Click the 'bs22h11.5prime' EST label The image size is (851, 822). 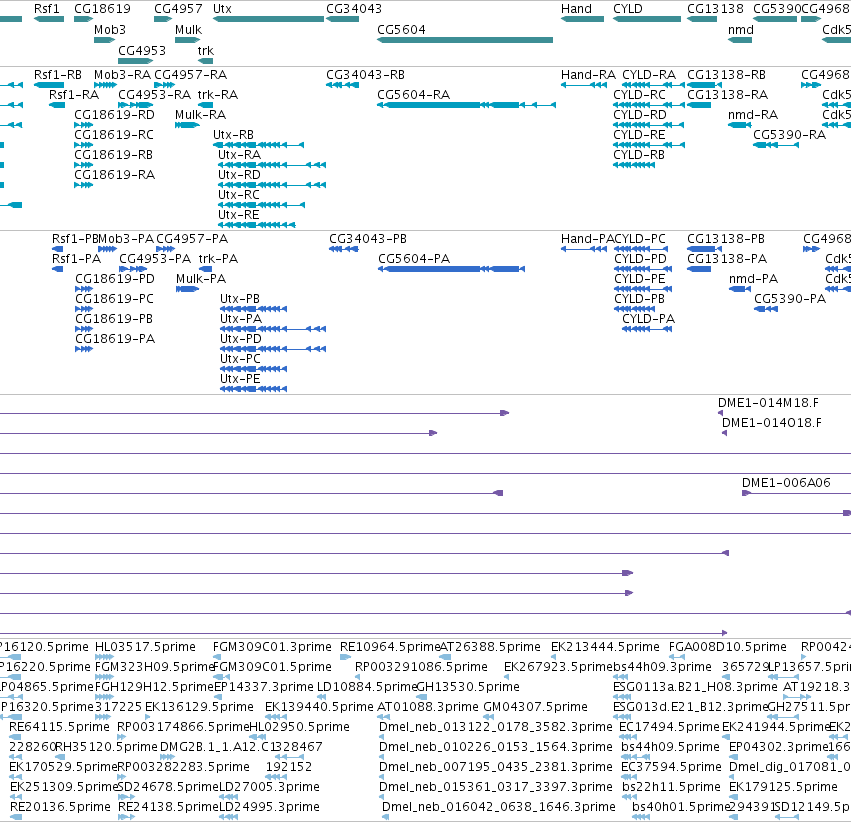click(x=671, y=787)
